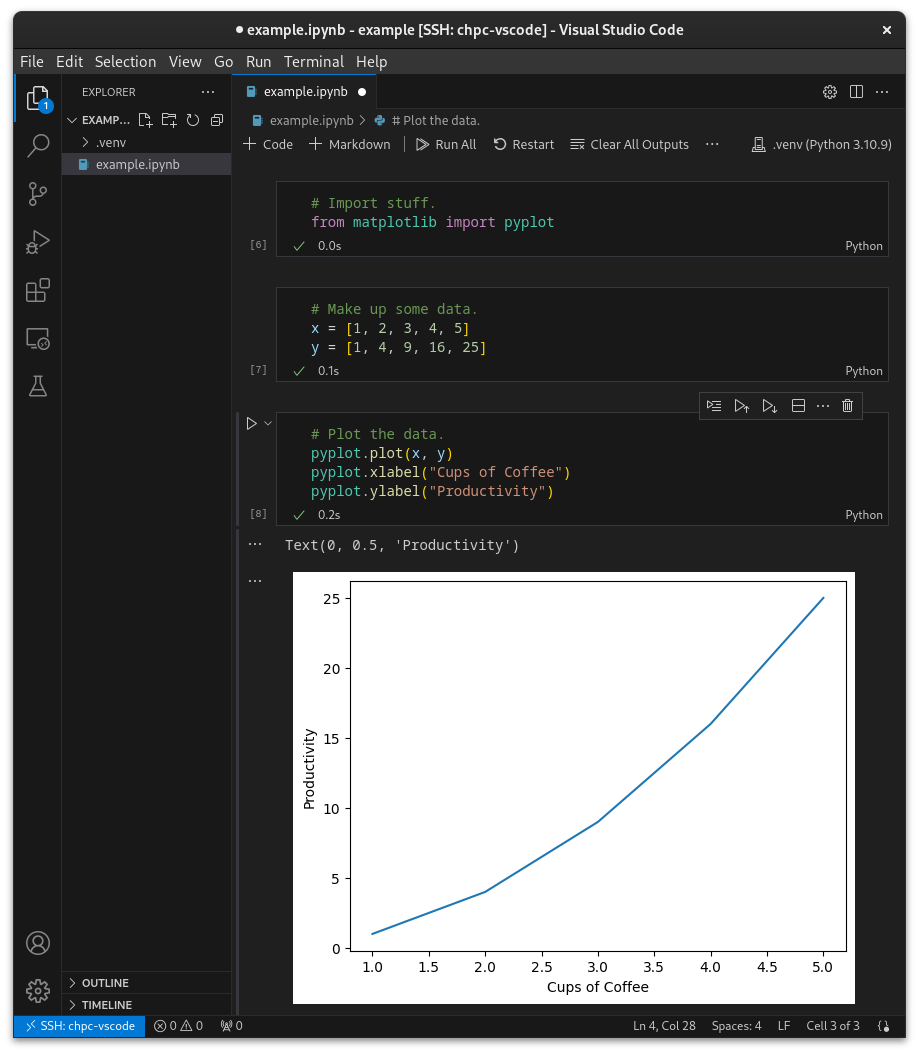Delete the plotting cell using trash icon
Viewport: 919px width, 1054px height.
[847, 405]
